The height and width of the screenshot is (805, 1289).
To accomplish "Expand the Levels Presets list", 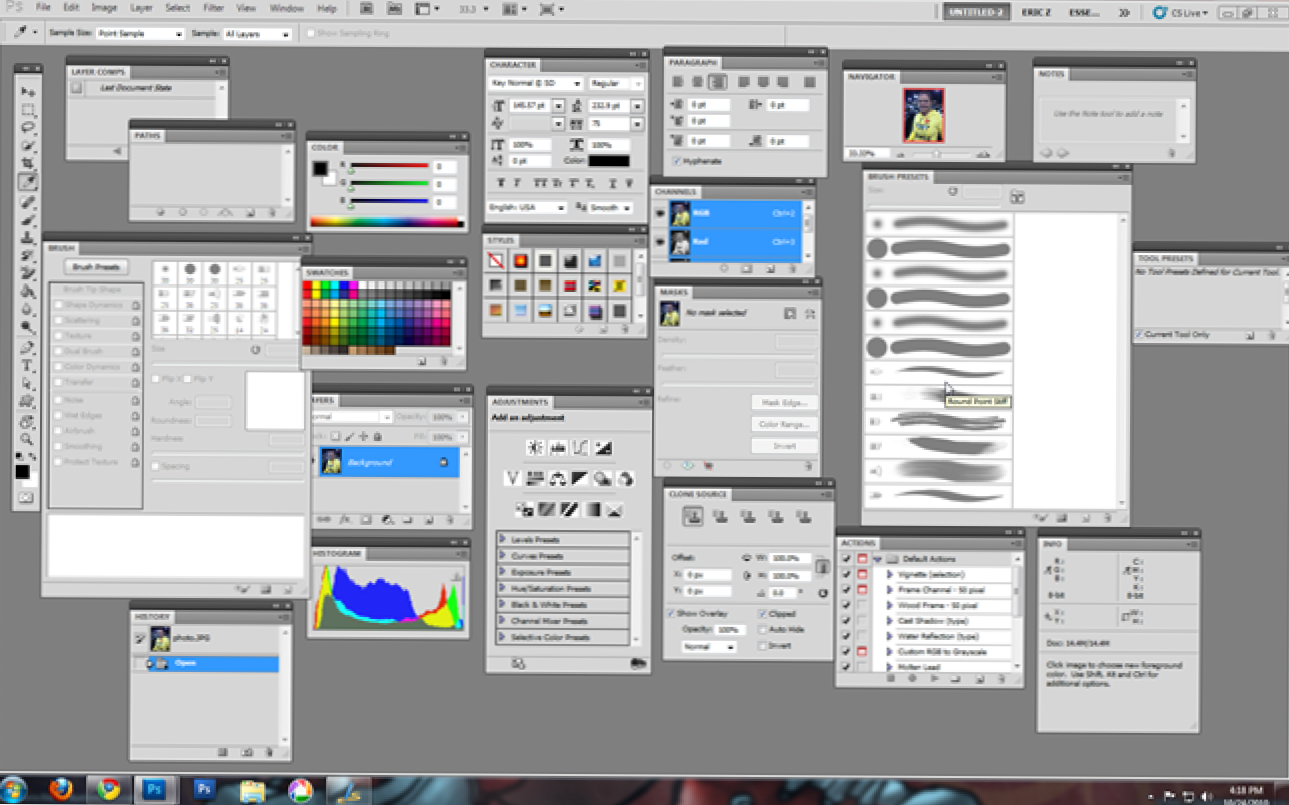I will [503, 540].
